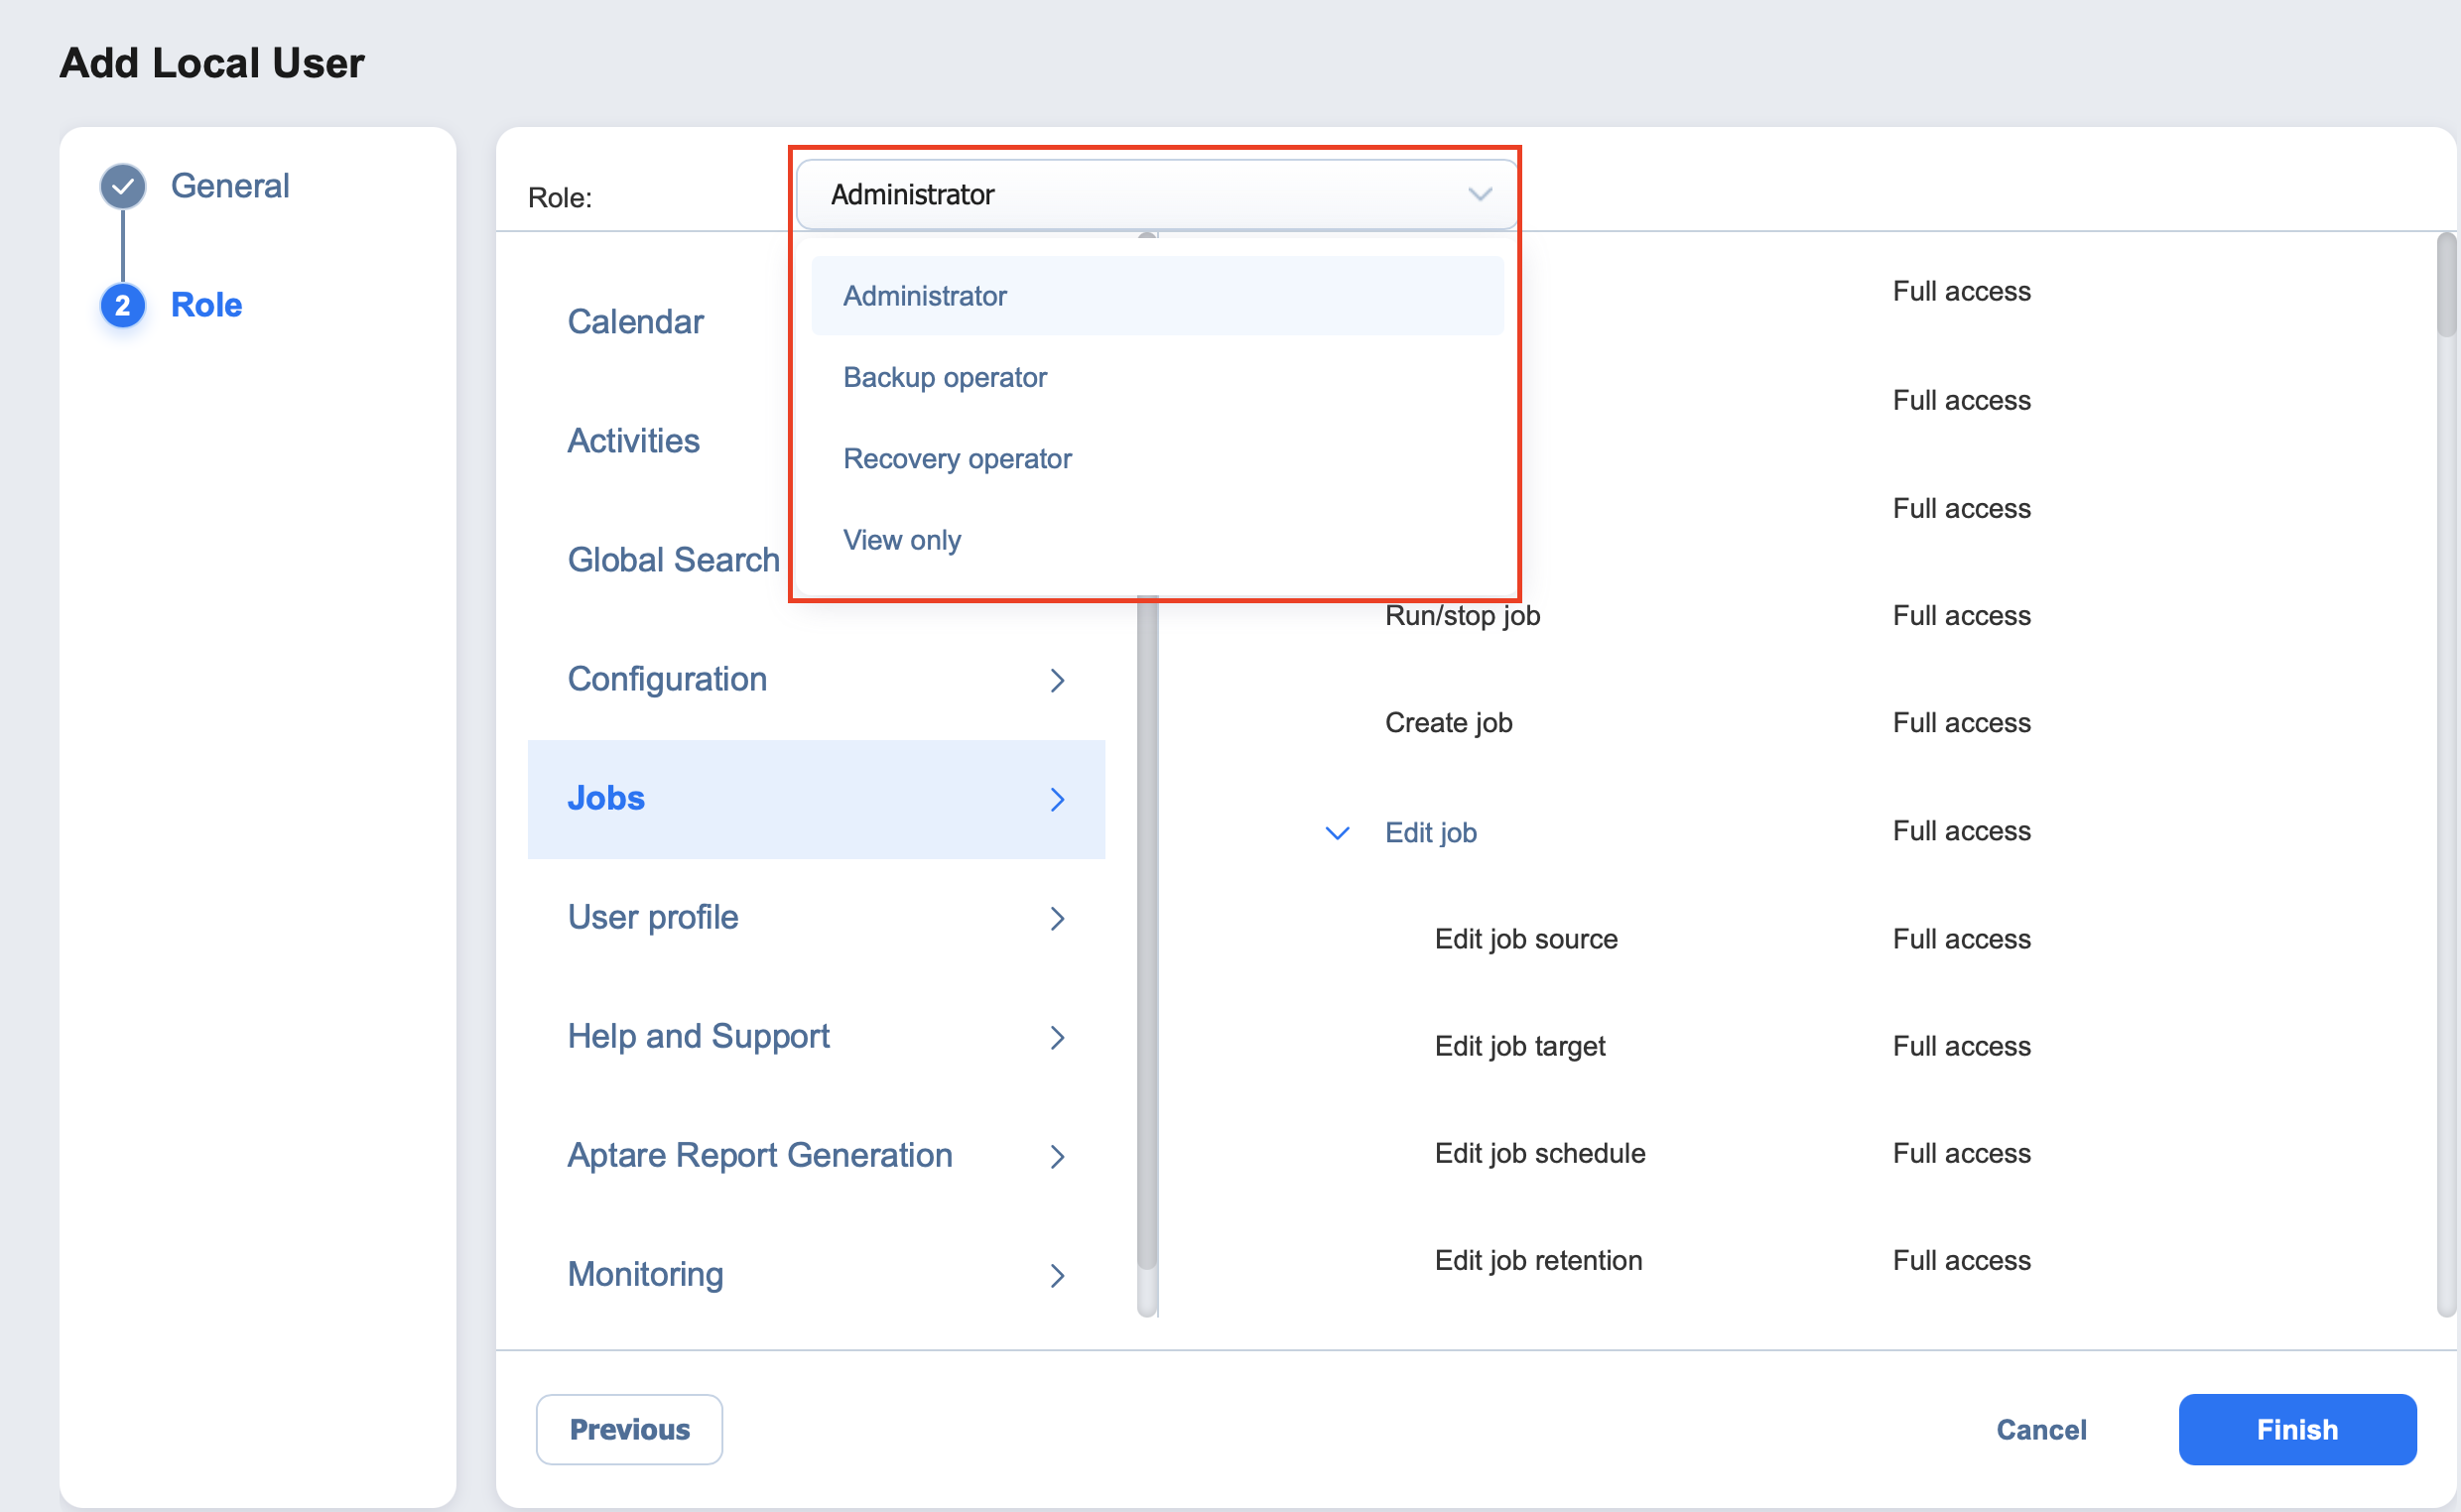
Task: Open Help and Support chevron
Action: [x=1057, y=1037]
